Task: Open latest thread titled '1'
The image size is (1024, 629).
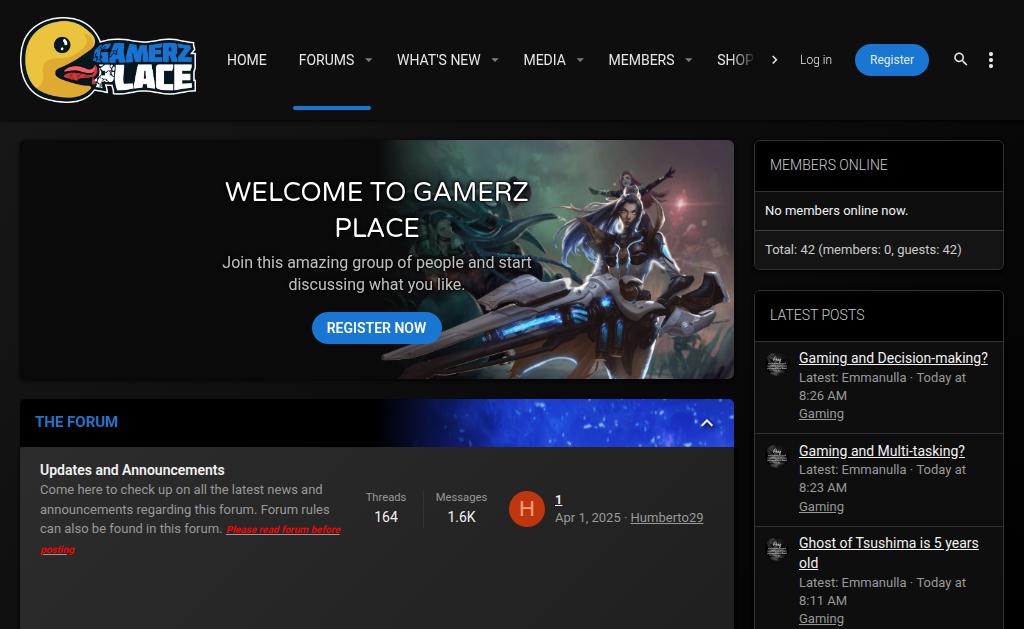Action: pos(558,500)
